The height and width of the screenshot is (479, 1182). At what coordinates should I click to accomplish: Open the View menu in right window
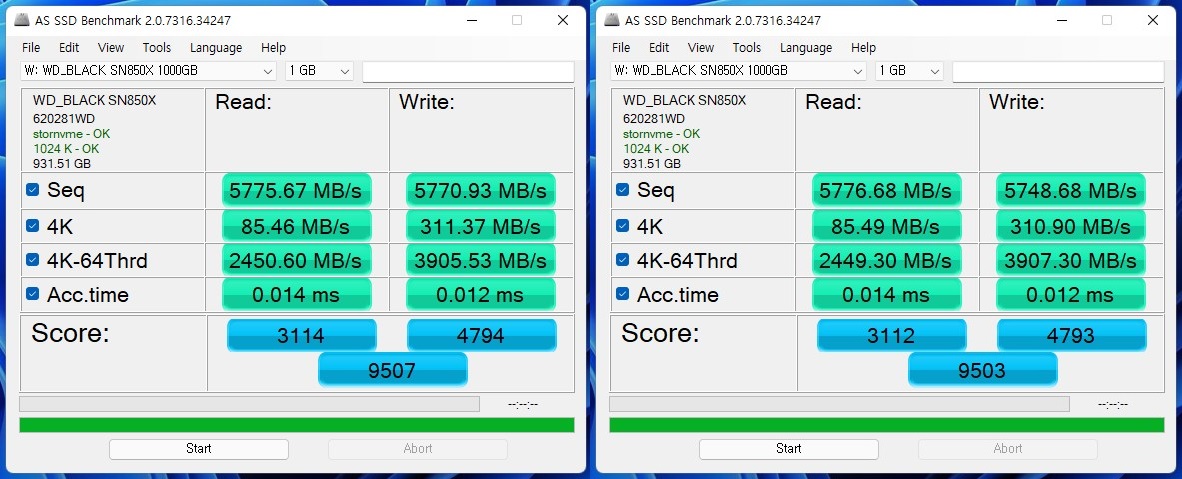pos(701,48)
